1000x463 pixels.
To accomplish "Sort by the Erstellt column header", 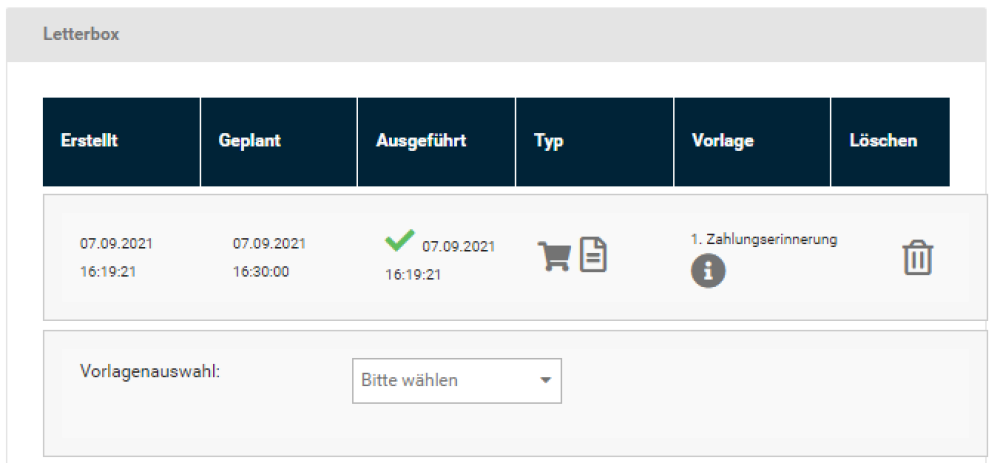I will click(x=89, y=141).
